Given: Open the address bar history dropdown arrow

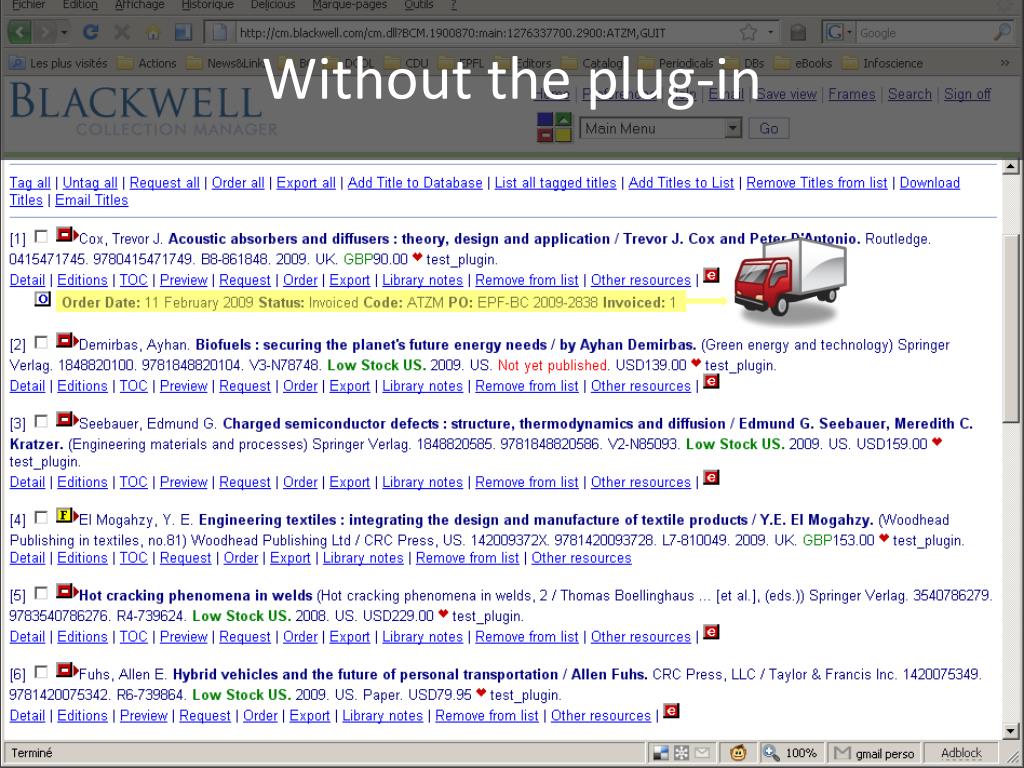Looking at the screenshot, I should coord(771,32).
